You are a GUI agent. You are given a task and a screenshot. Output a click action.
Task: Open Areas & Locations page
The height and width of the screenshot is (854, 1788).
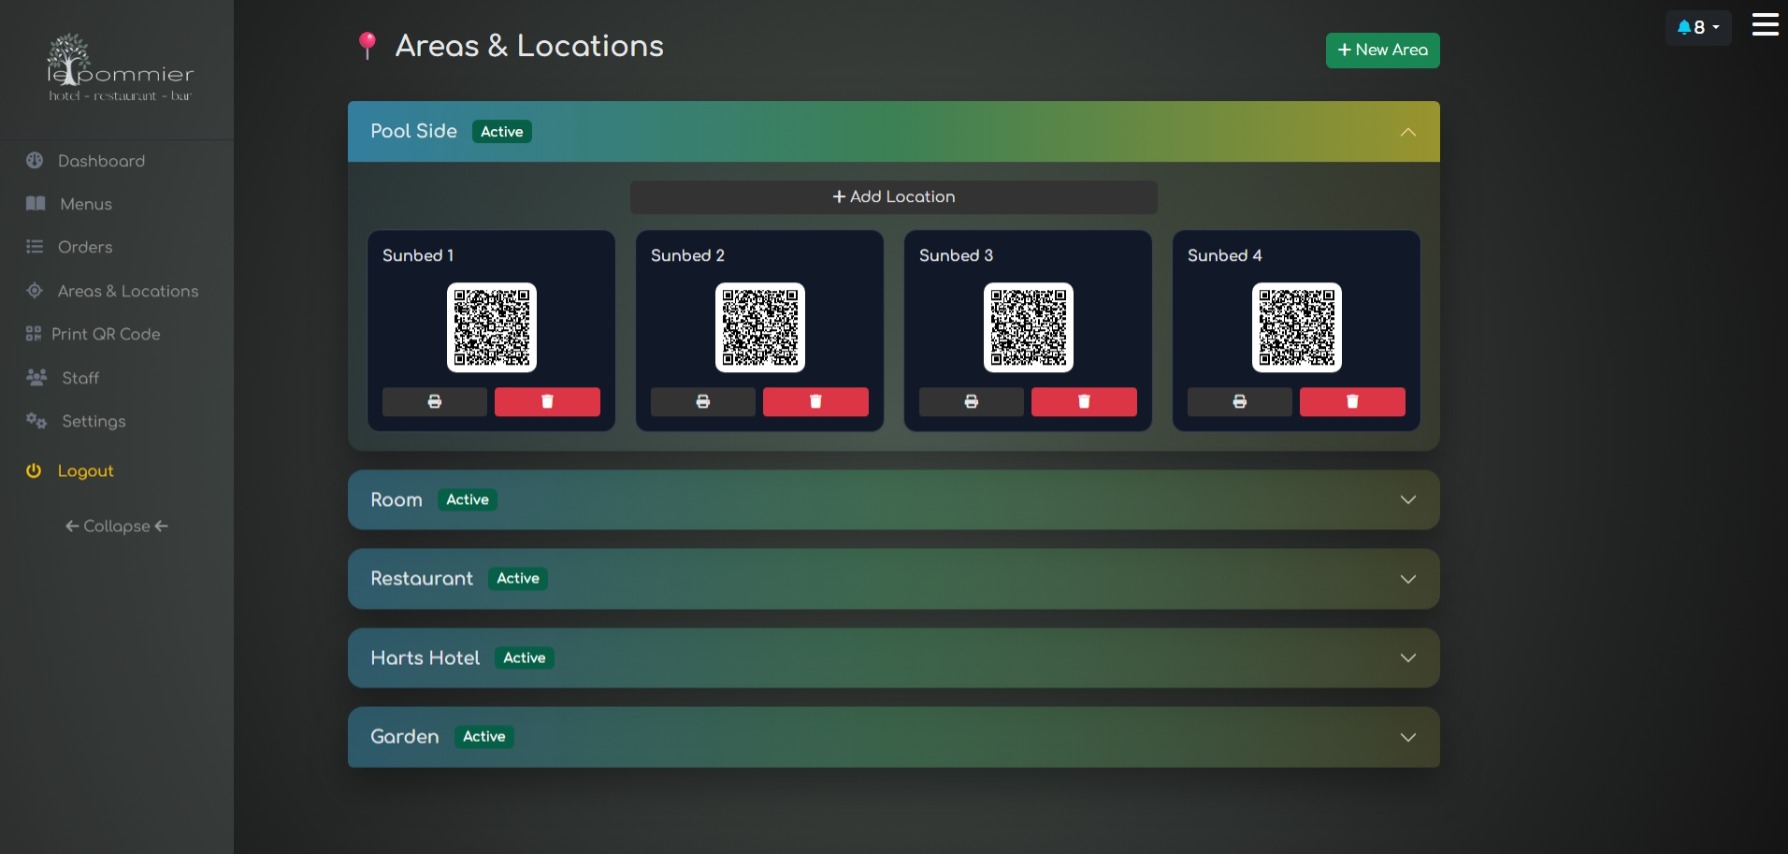pos(128,291)
